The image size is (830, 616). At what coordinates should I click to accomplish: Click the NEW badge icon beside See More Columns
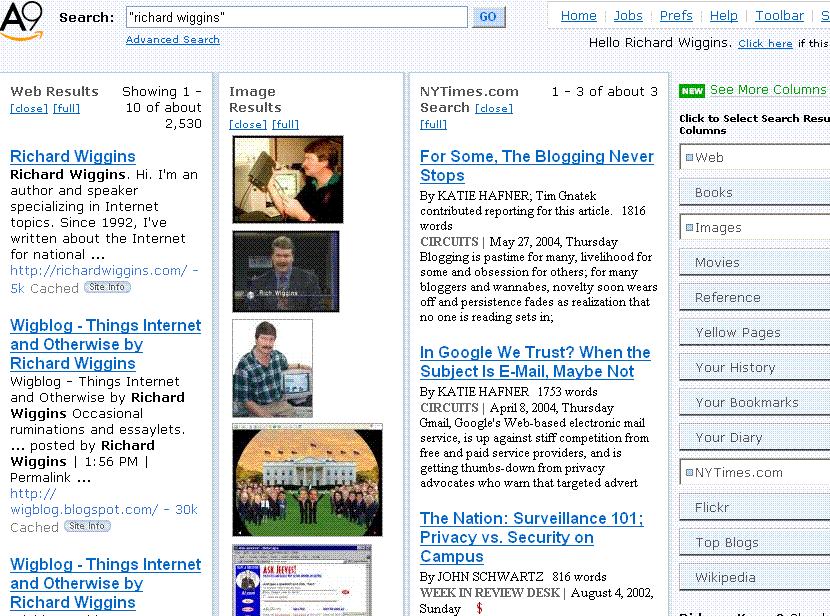tap(692, 91)
